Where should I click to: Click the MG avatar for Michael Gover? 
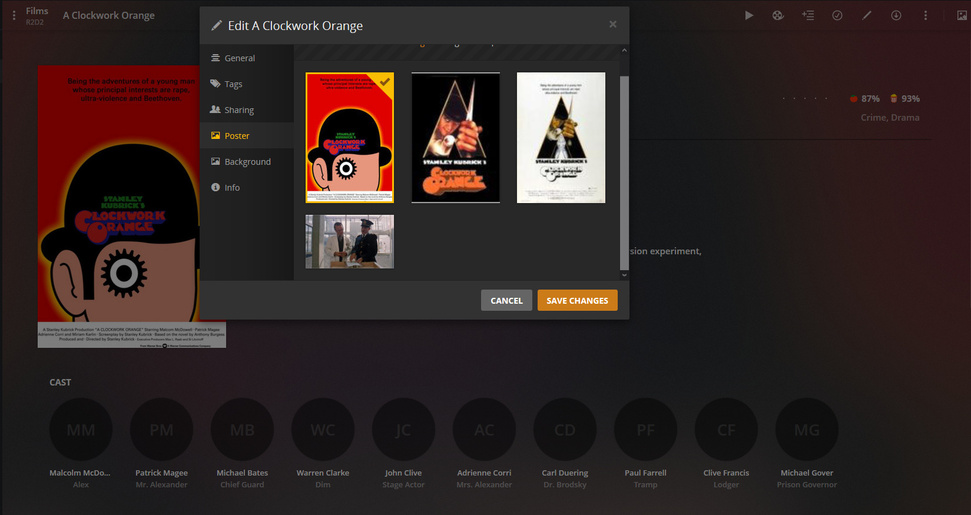[x=806, y=430]
